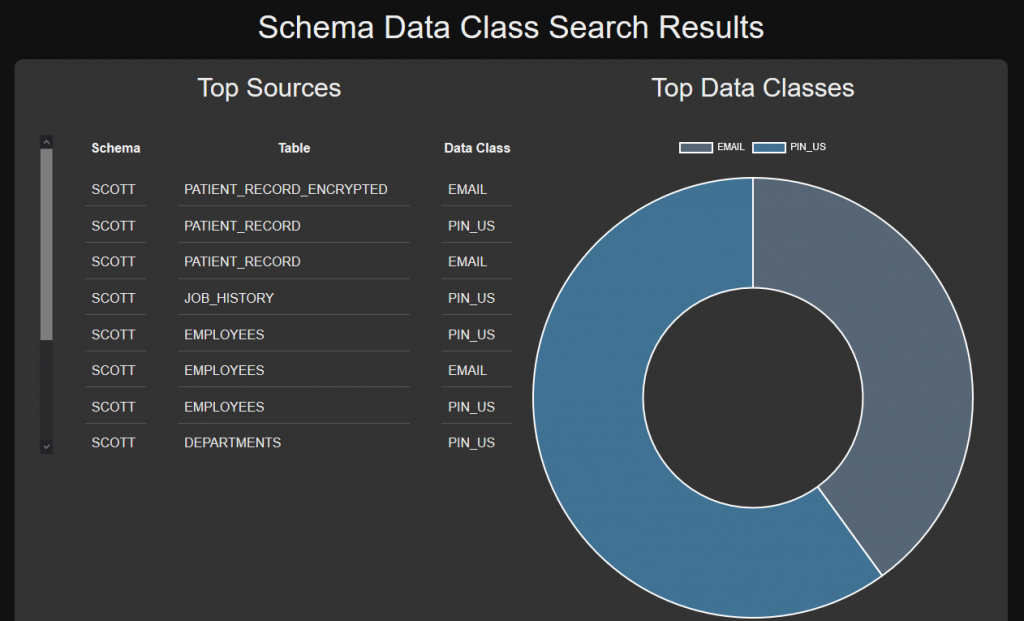Sort by the Table column header
This screenshot has width=1024, height=621.
click(x=294, y=148)
